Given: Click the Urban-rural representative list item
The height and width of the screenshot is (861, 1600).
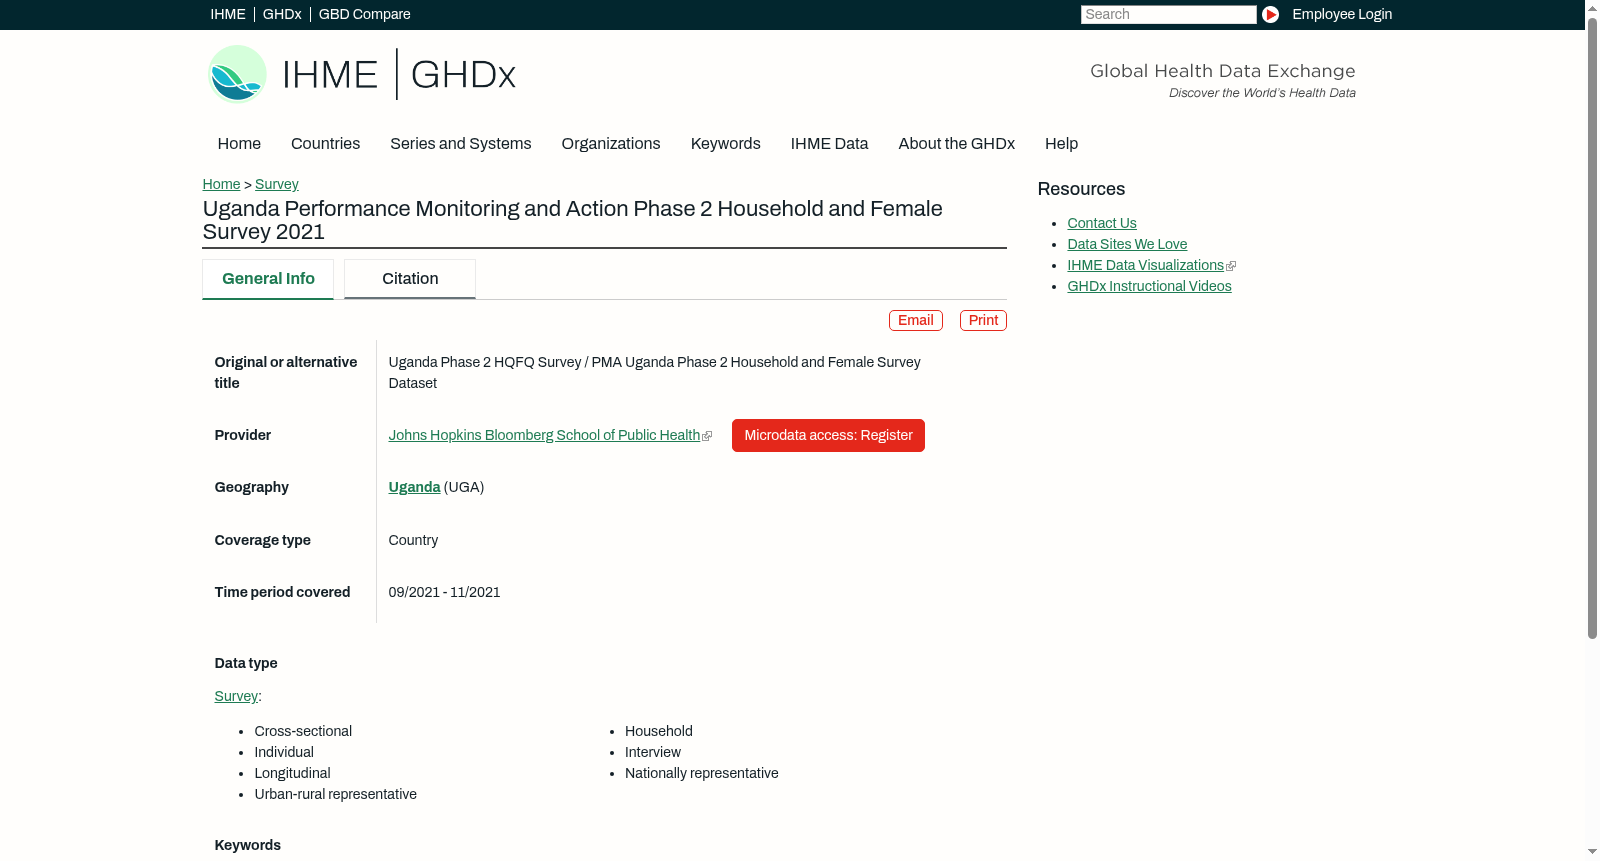Looking at the screenshot, I should tap(336, 794).
